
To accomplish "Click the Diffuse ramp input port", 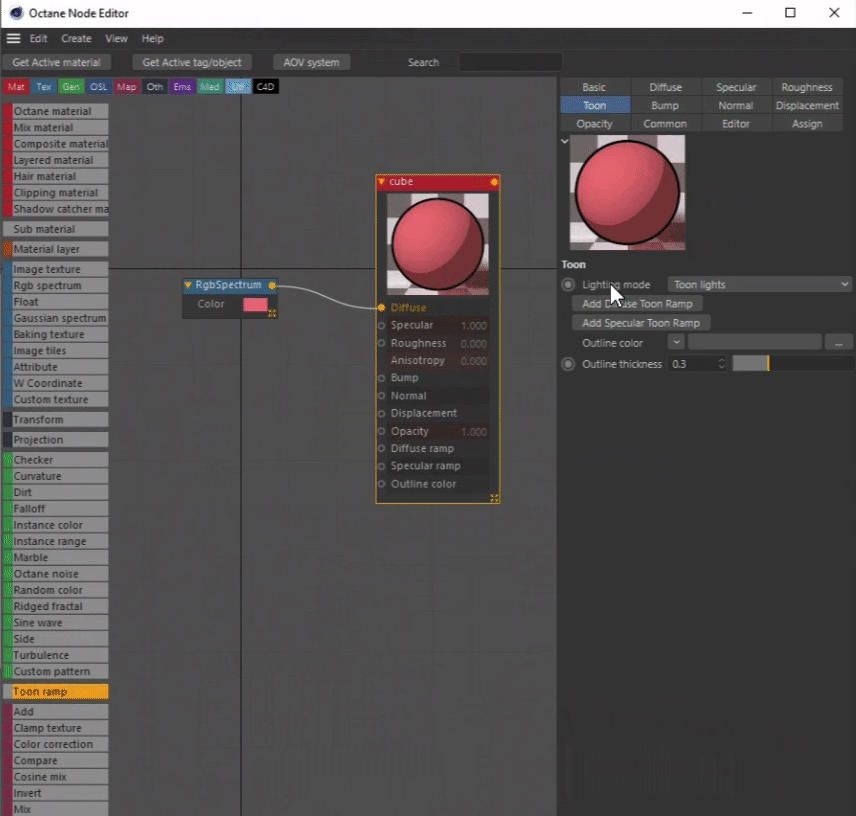I will point(382,449).
